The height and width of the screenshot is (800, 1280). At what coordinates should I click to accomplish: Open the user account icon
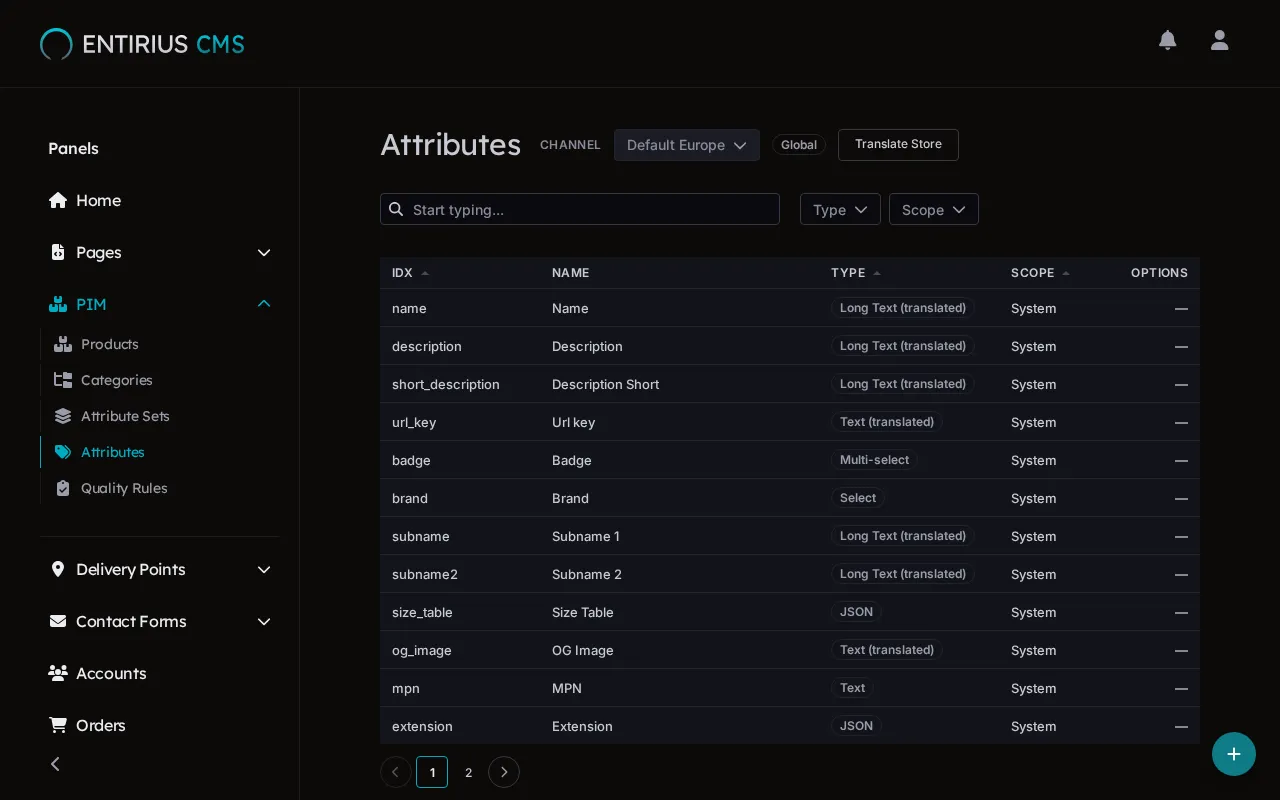coord(1219,40)
